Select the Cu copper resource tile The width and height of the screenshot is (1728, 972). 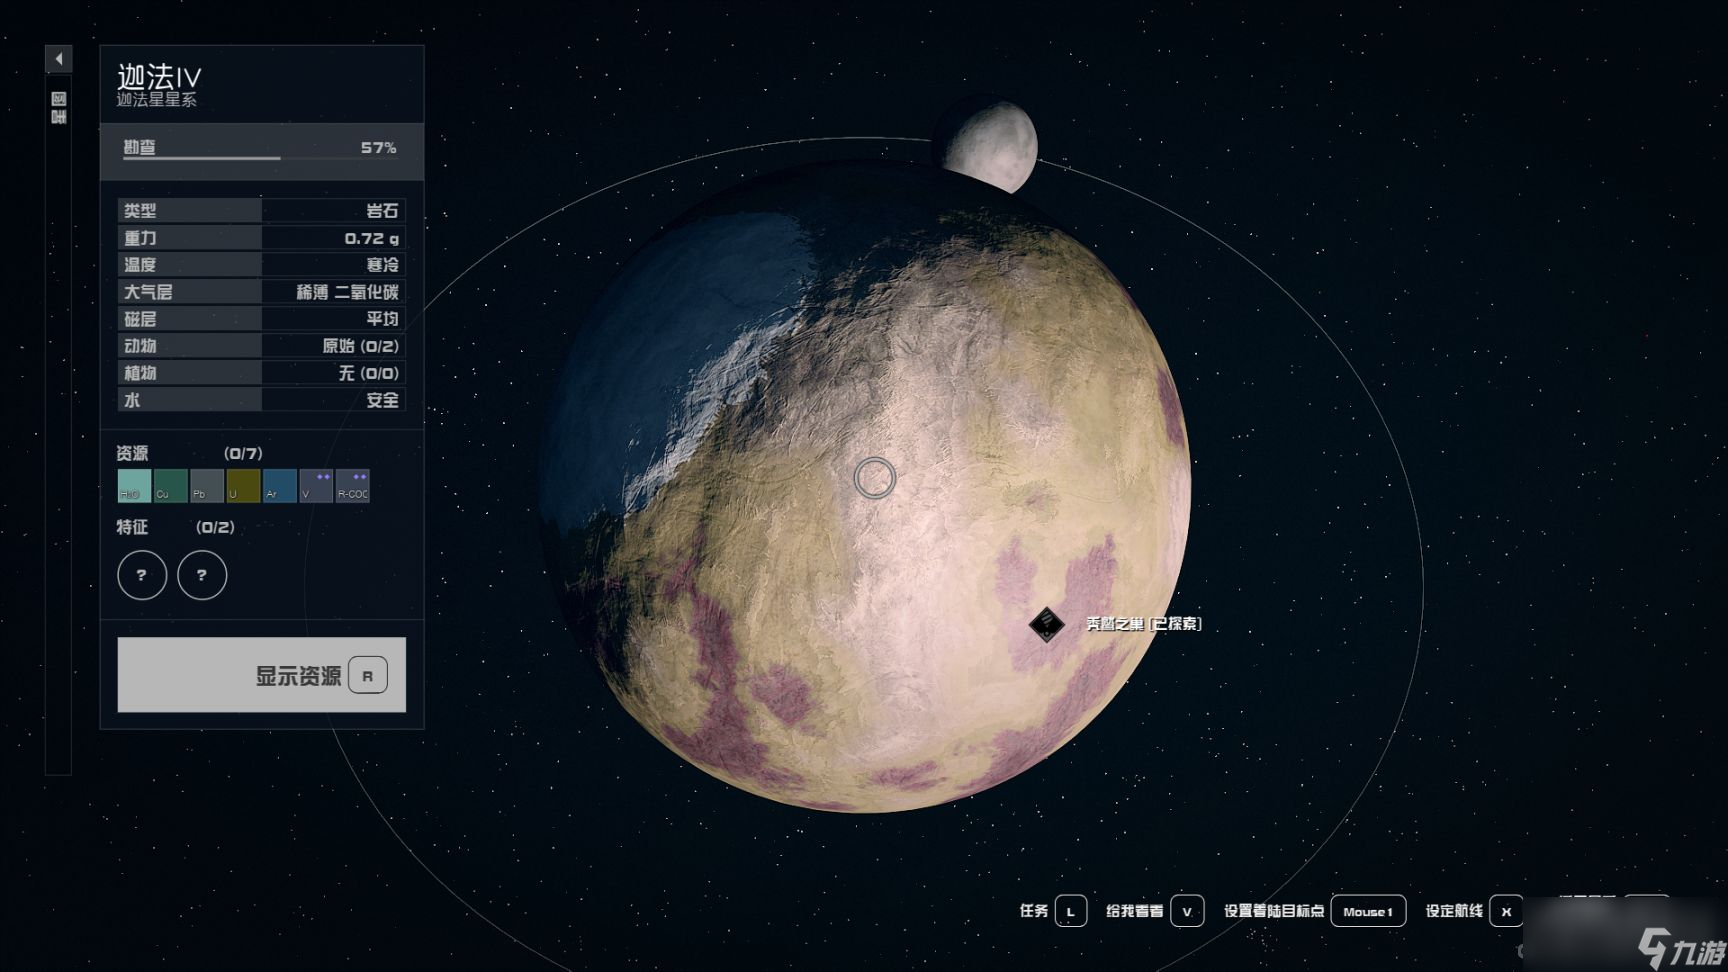pyautogui.click(x=170, y=486)
